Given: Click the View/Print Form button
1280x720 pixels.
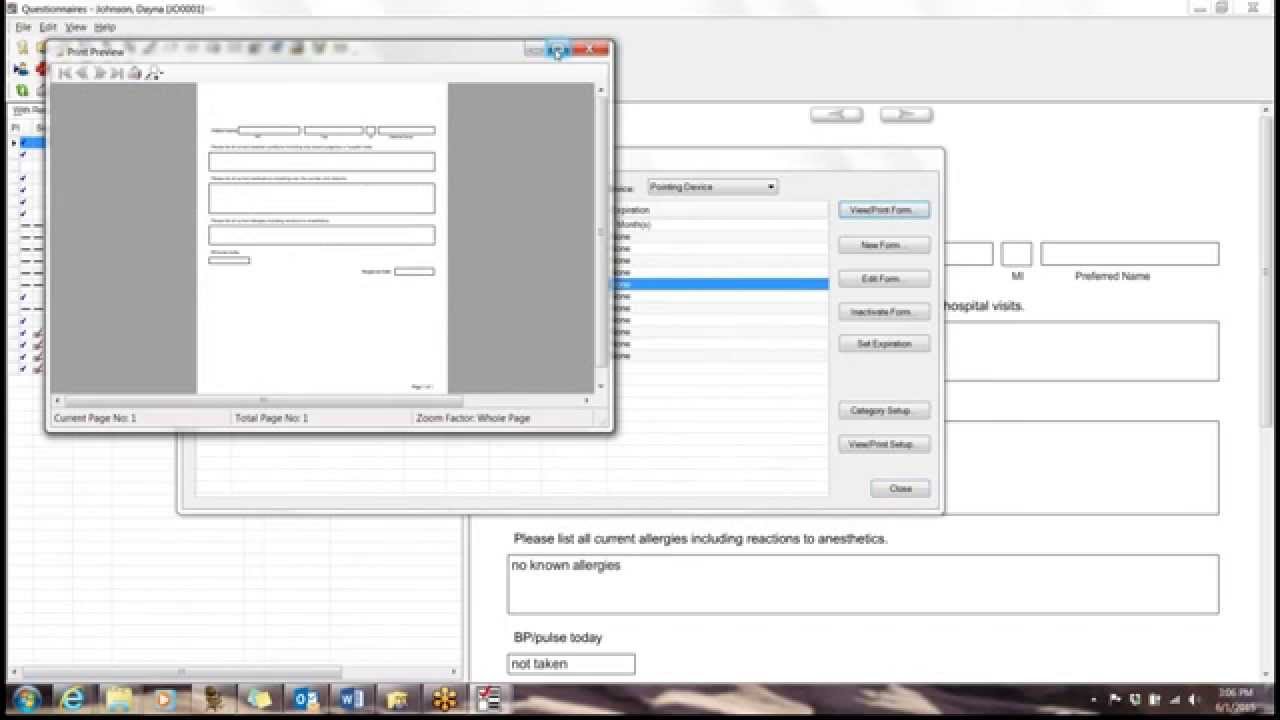Looking at the screenshot, I should [884, 210].
